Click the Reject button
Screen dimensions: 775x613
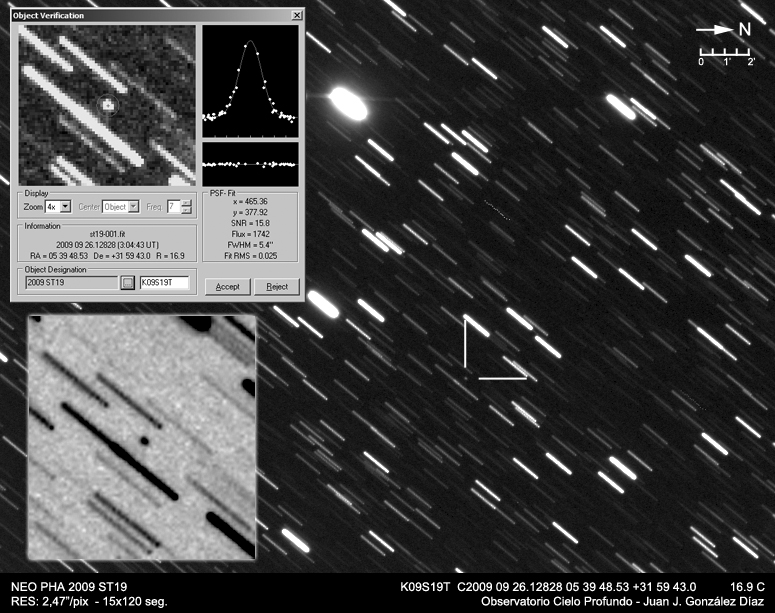(x=276, y=286)
